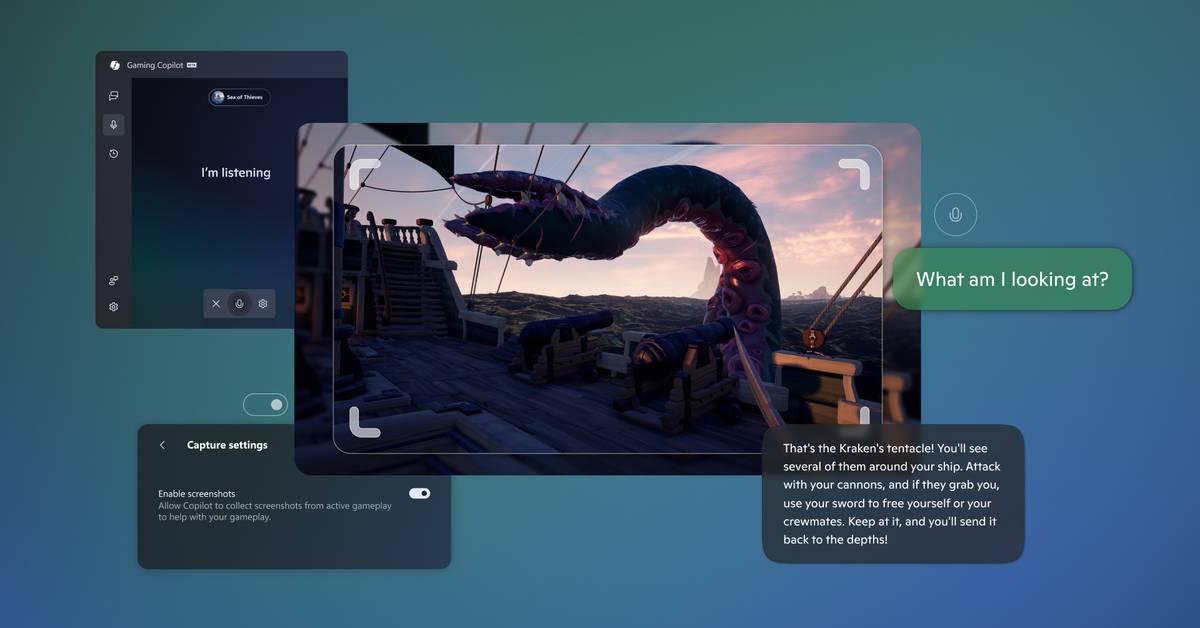Click the "What am I looking at?" bubble
1200x628 pixels.
coord(1011,279)
